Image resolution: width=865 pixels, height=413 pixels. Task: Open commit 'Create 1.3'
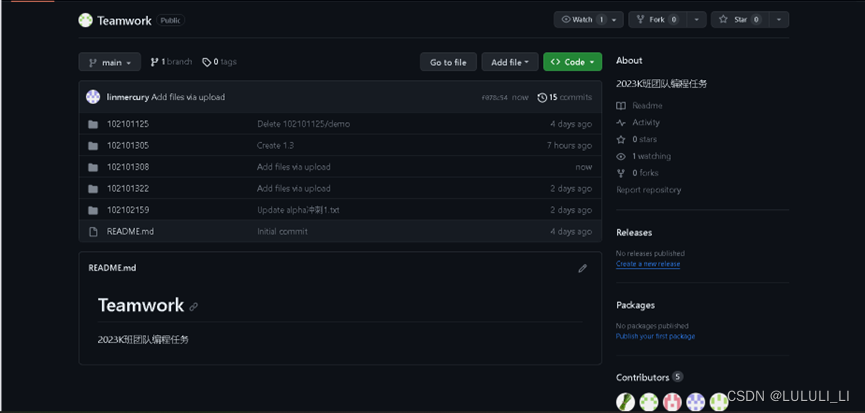tap(275, 146)
